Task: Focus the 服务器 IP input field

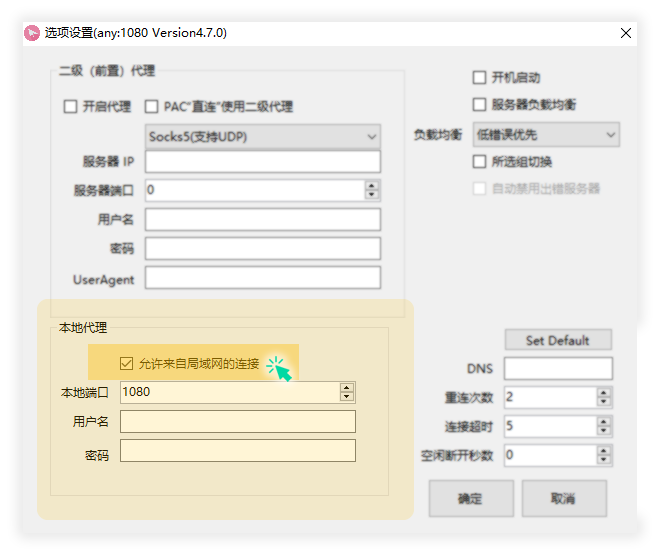Action: tap(263, 162)
